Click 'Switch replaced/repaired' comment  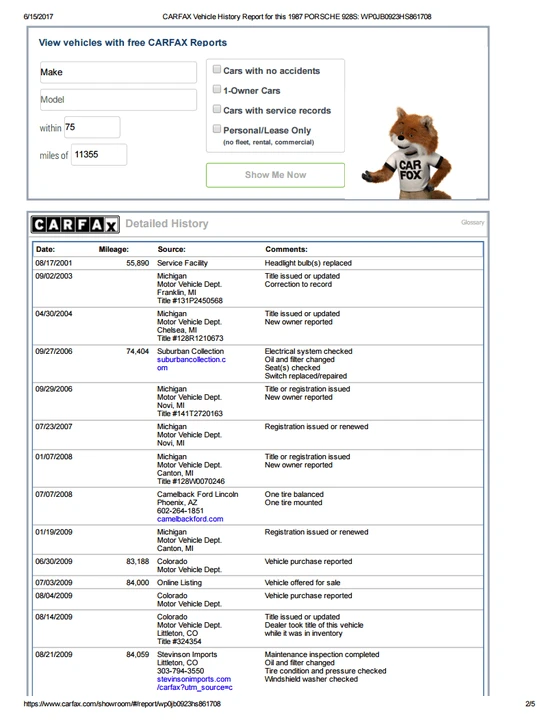point(306,376)
